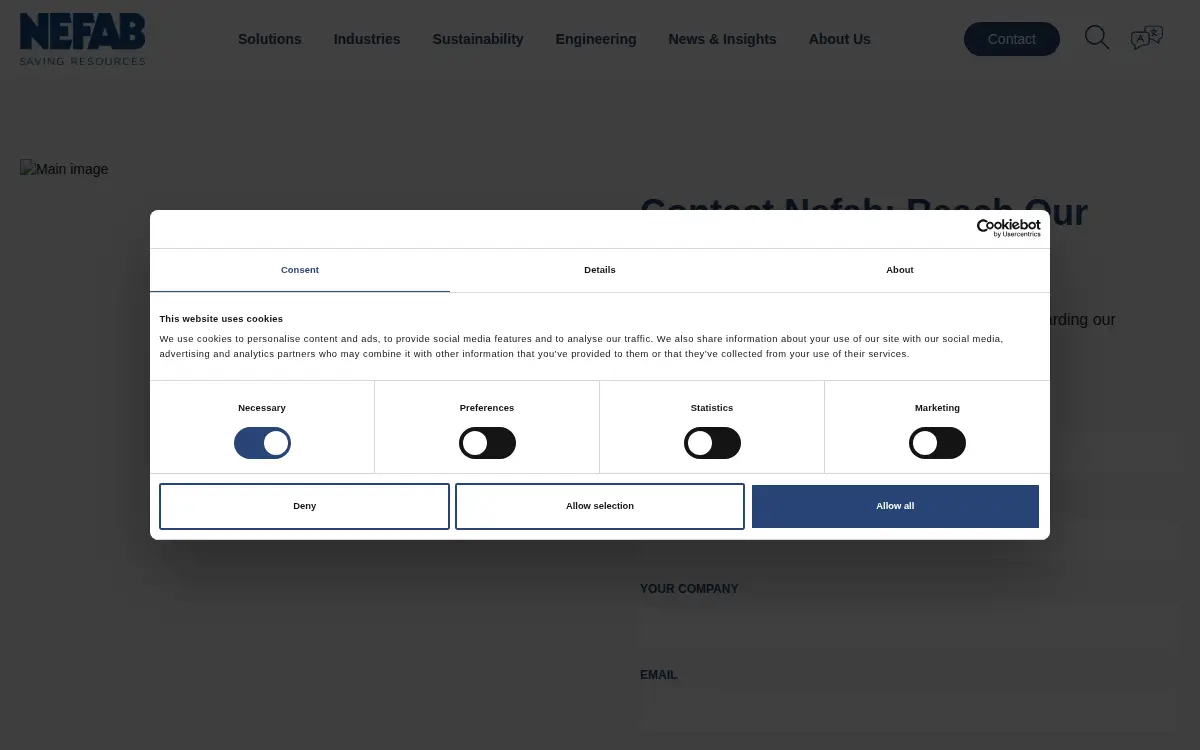Switch to the About tab
The width and height of the screenshot is (1200, 750).
(x=900, y=270)
